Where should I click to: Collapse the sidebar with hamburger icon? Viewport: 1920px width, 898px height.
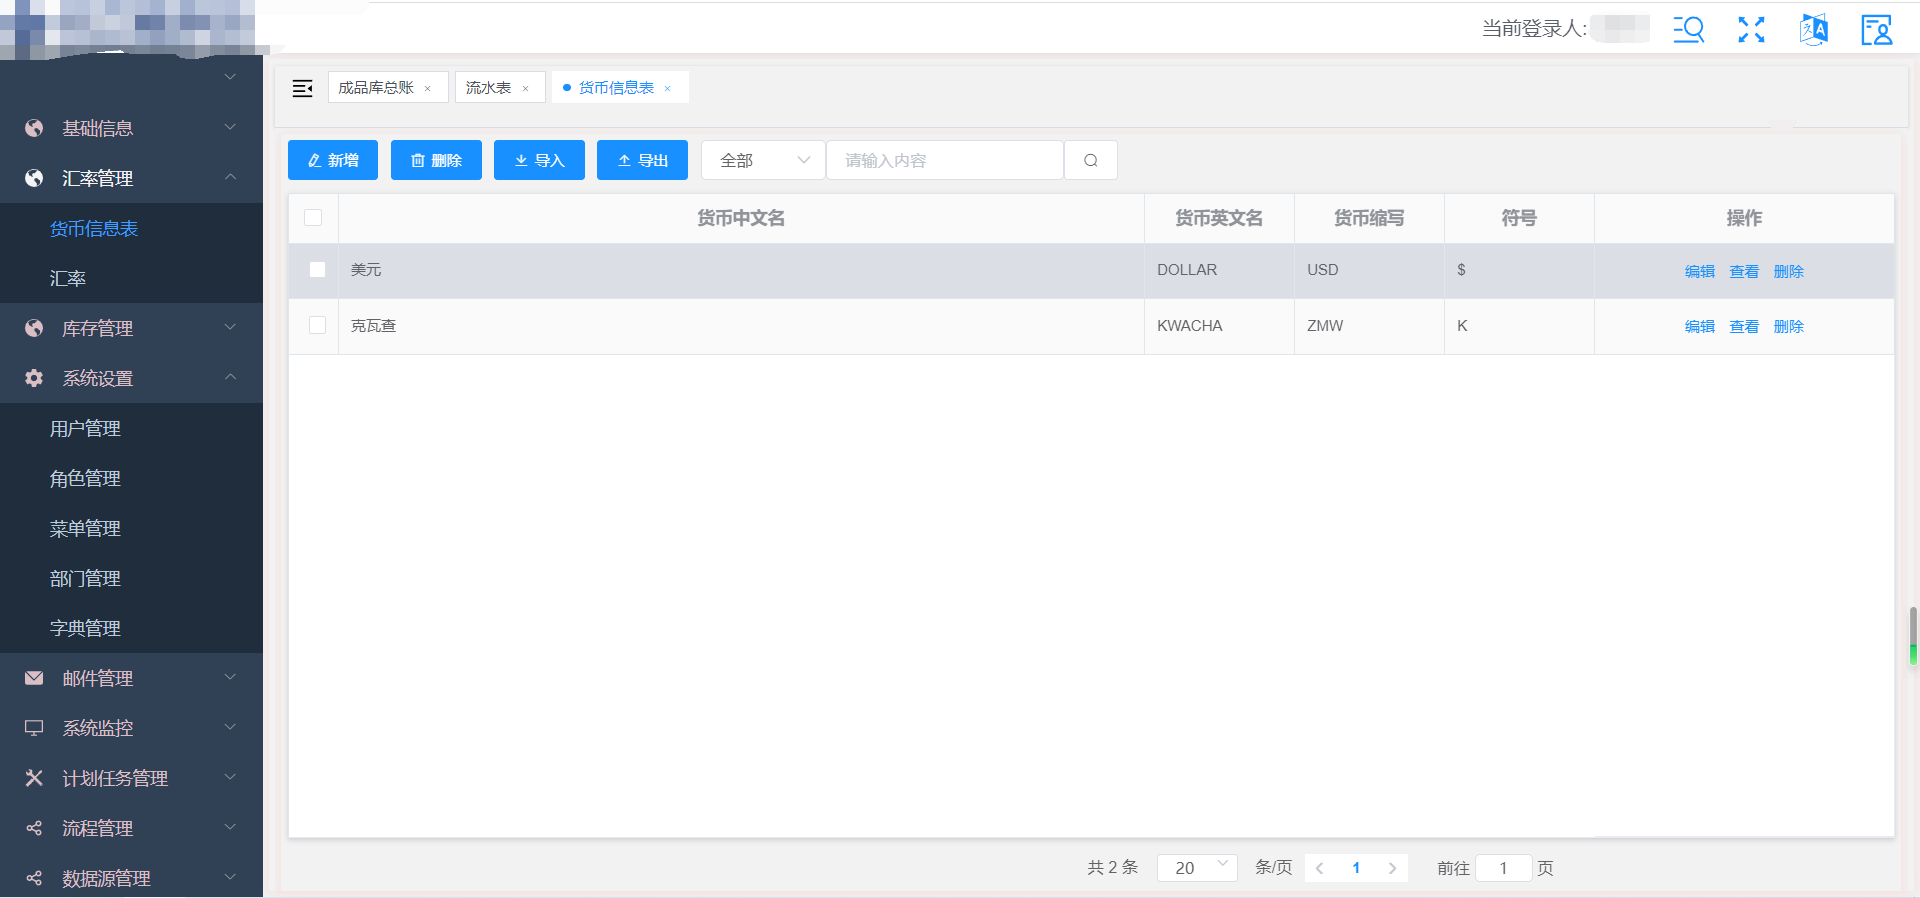[302, 88]
